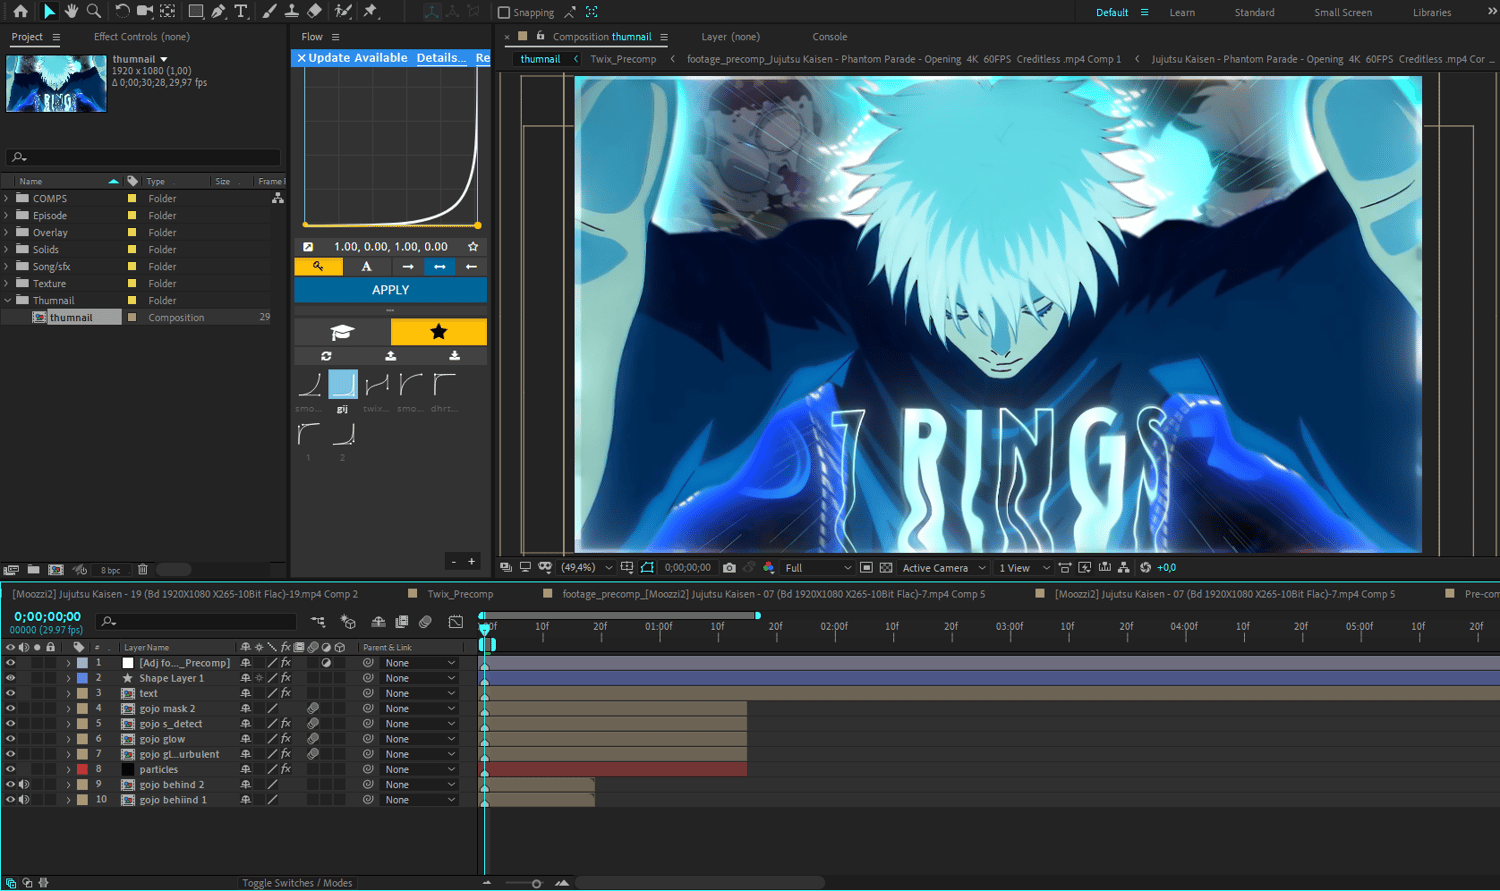Click the APPLY button in Flow
The height and width of the screenshot is (891, 1500).
point(390,290)
